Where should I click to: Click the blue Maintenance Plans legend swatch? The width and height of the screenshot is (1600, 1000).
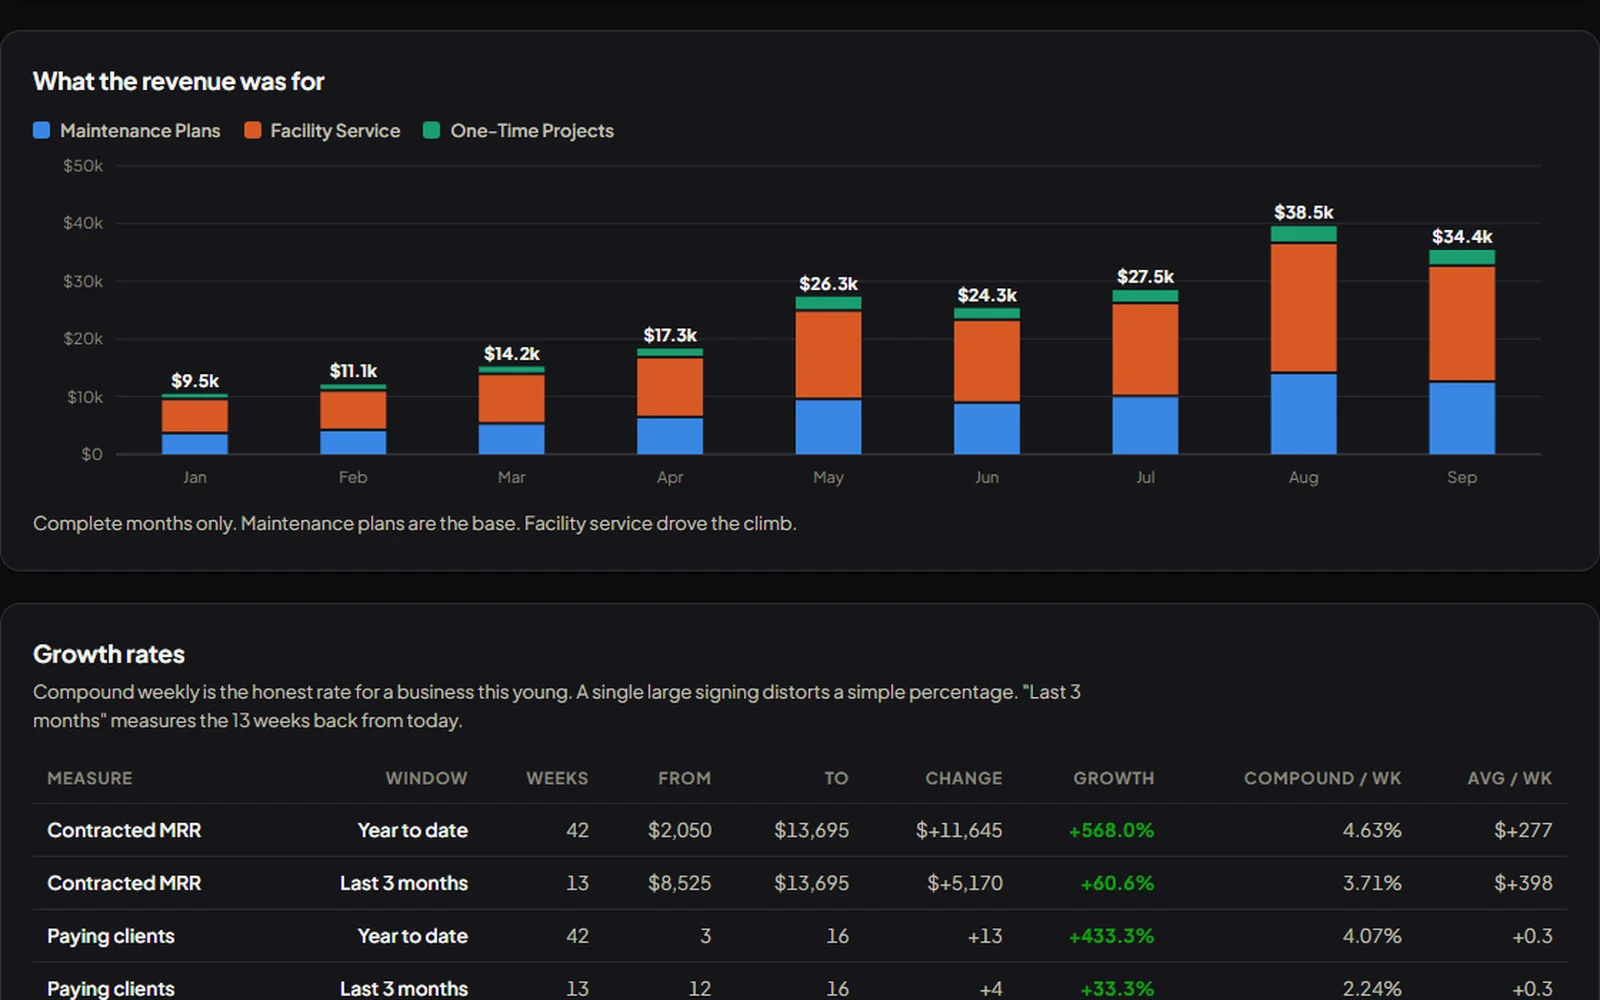click(41, 130)
